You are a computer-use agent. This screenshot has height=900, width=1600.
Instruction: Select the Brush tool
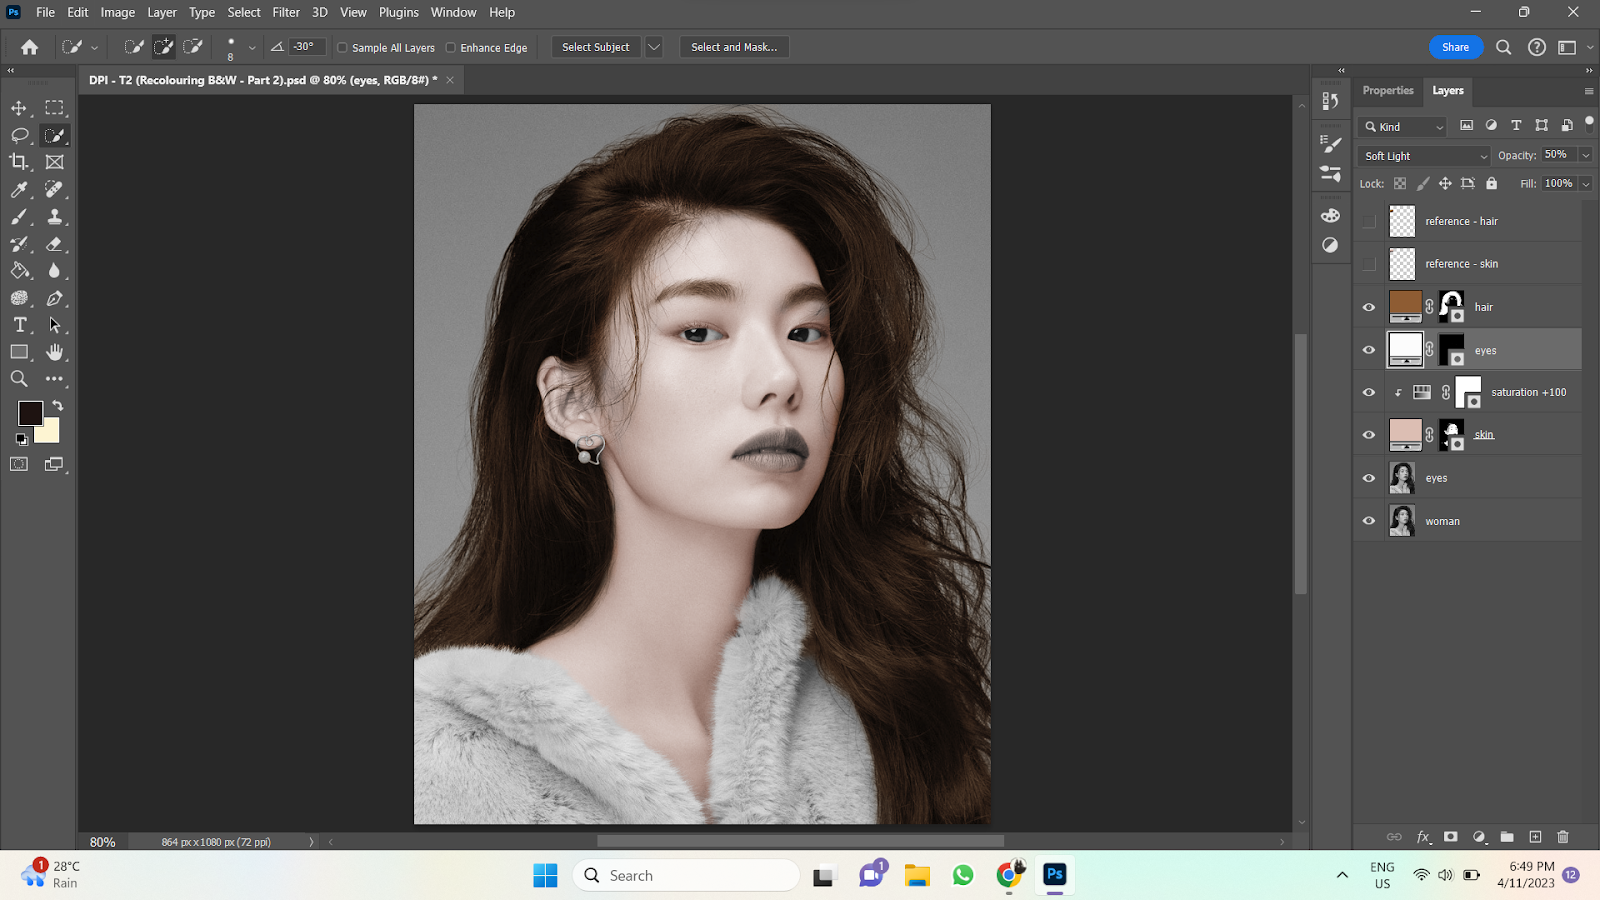tap(19, 216)
